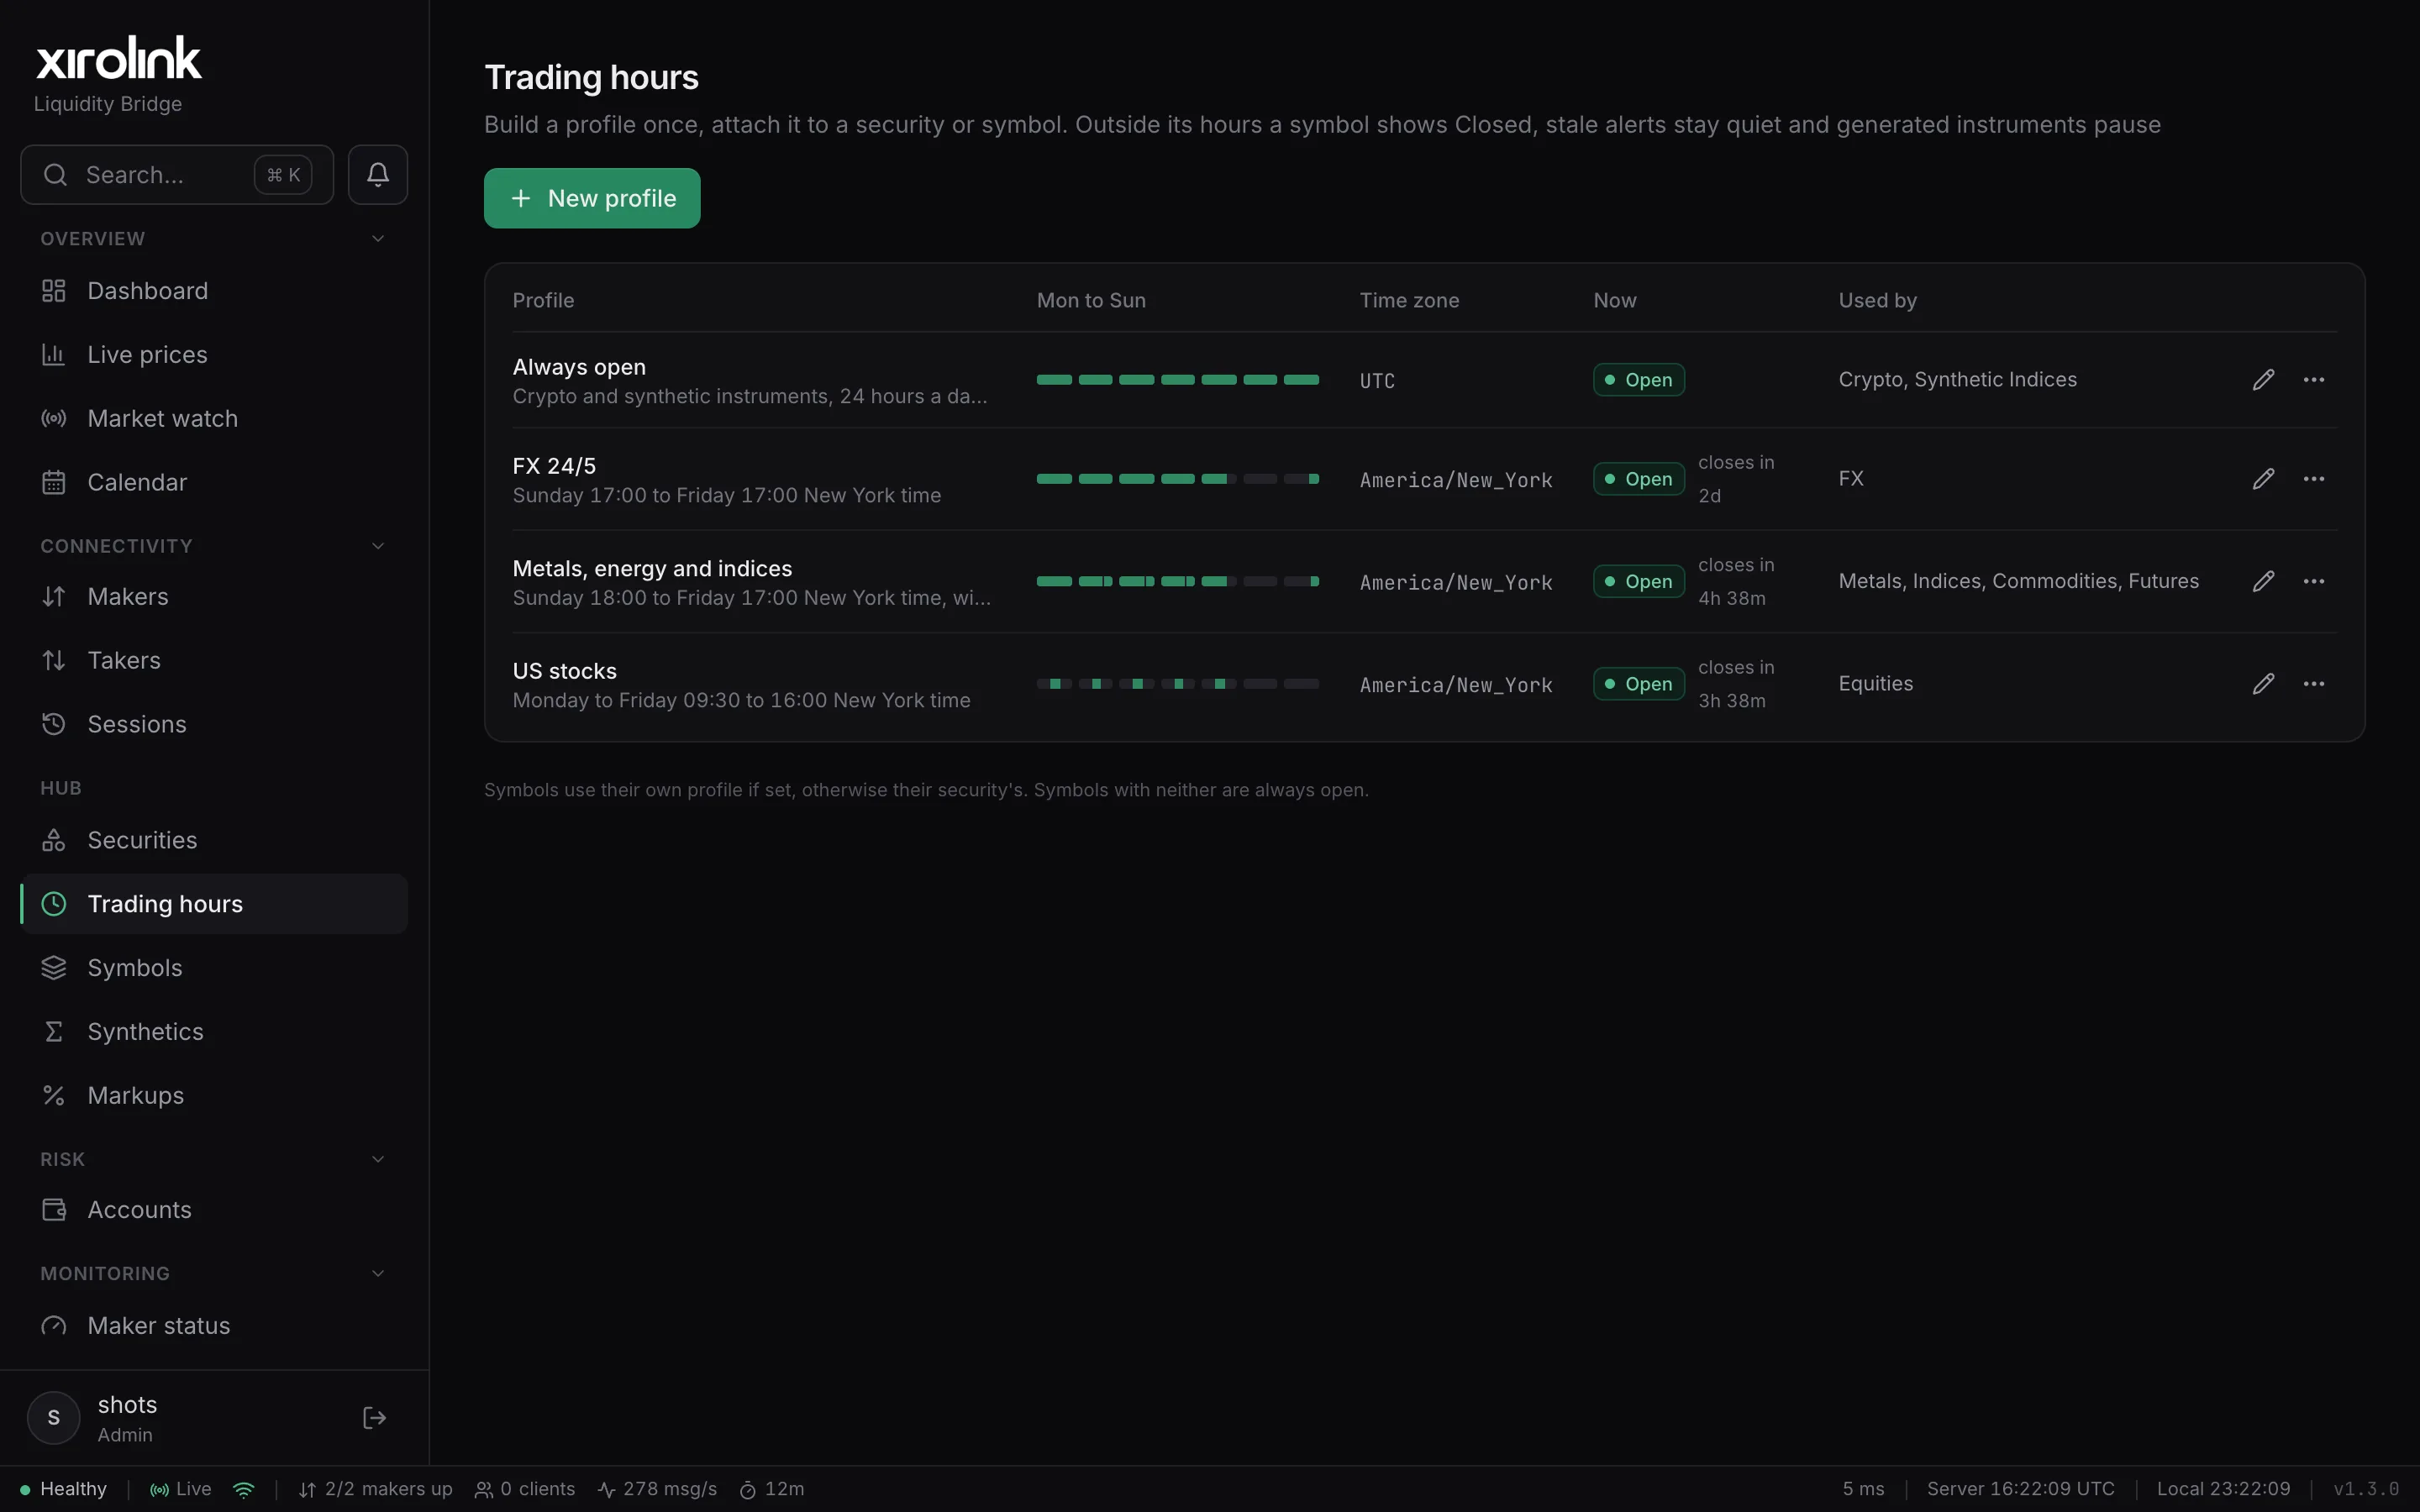This screenshot has width=2420, height=1512.
Task: Open Sessions in sidebar
Action: coord(214,725)
